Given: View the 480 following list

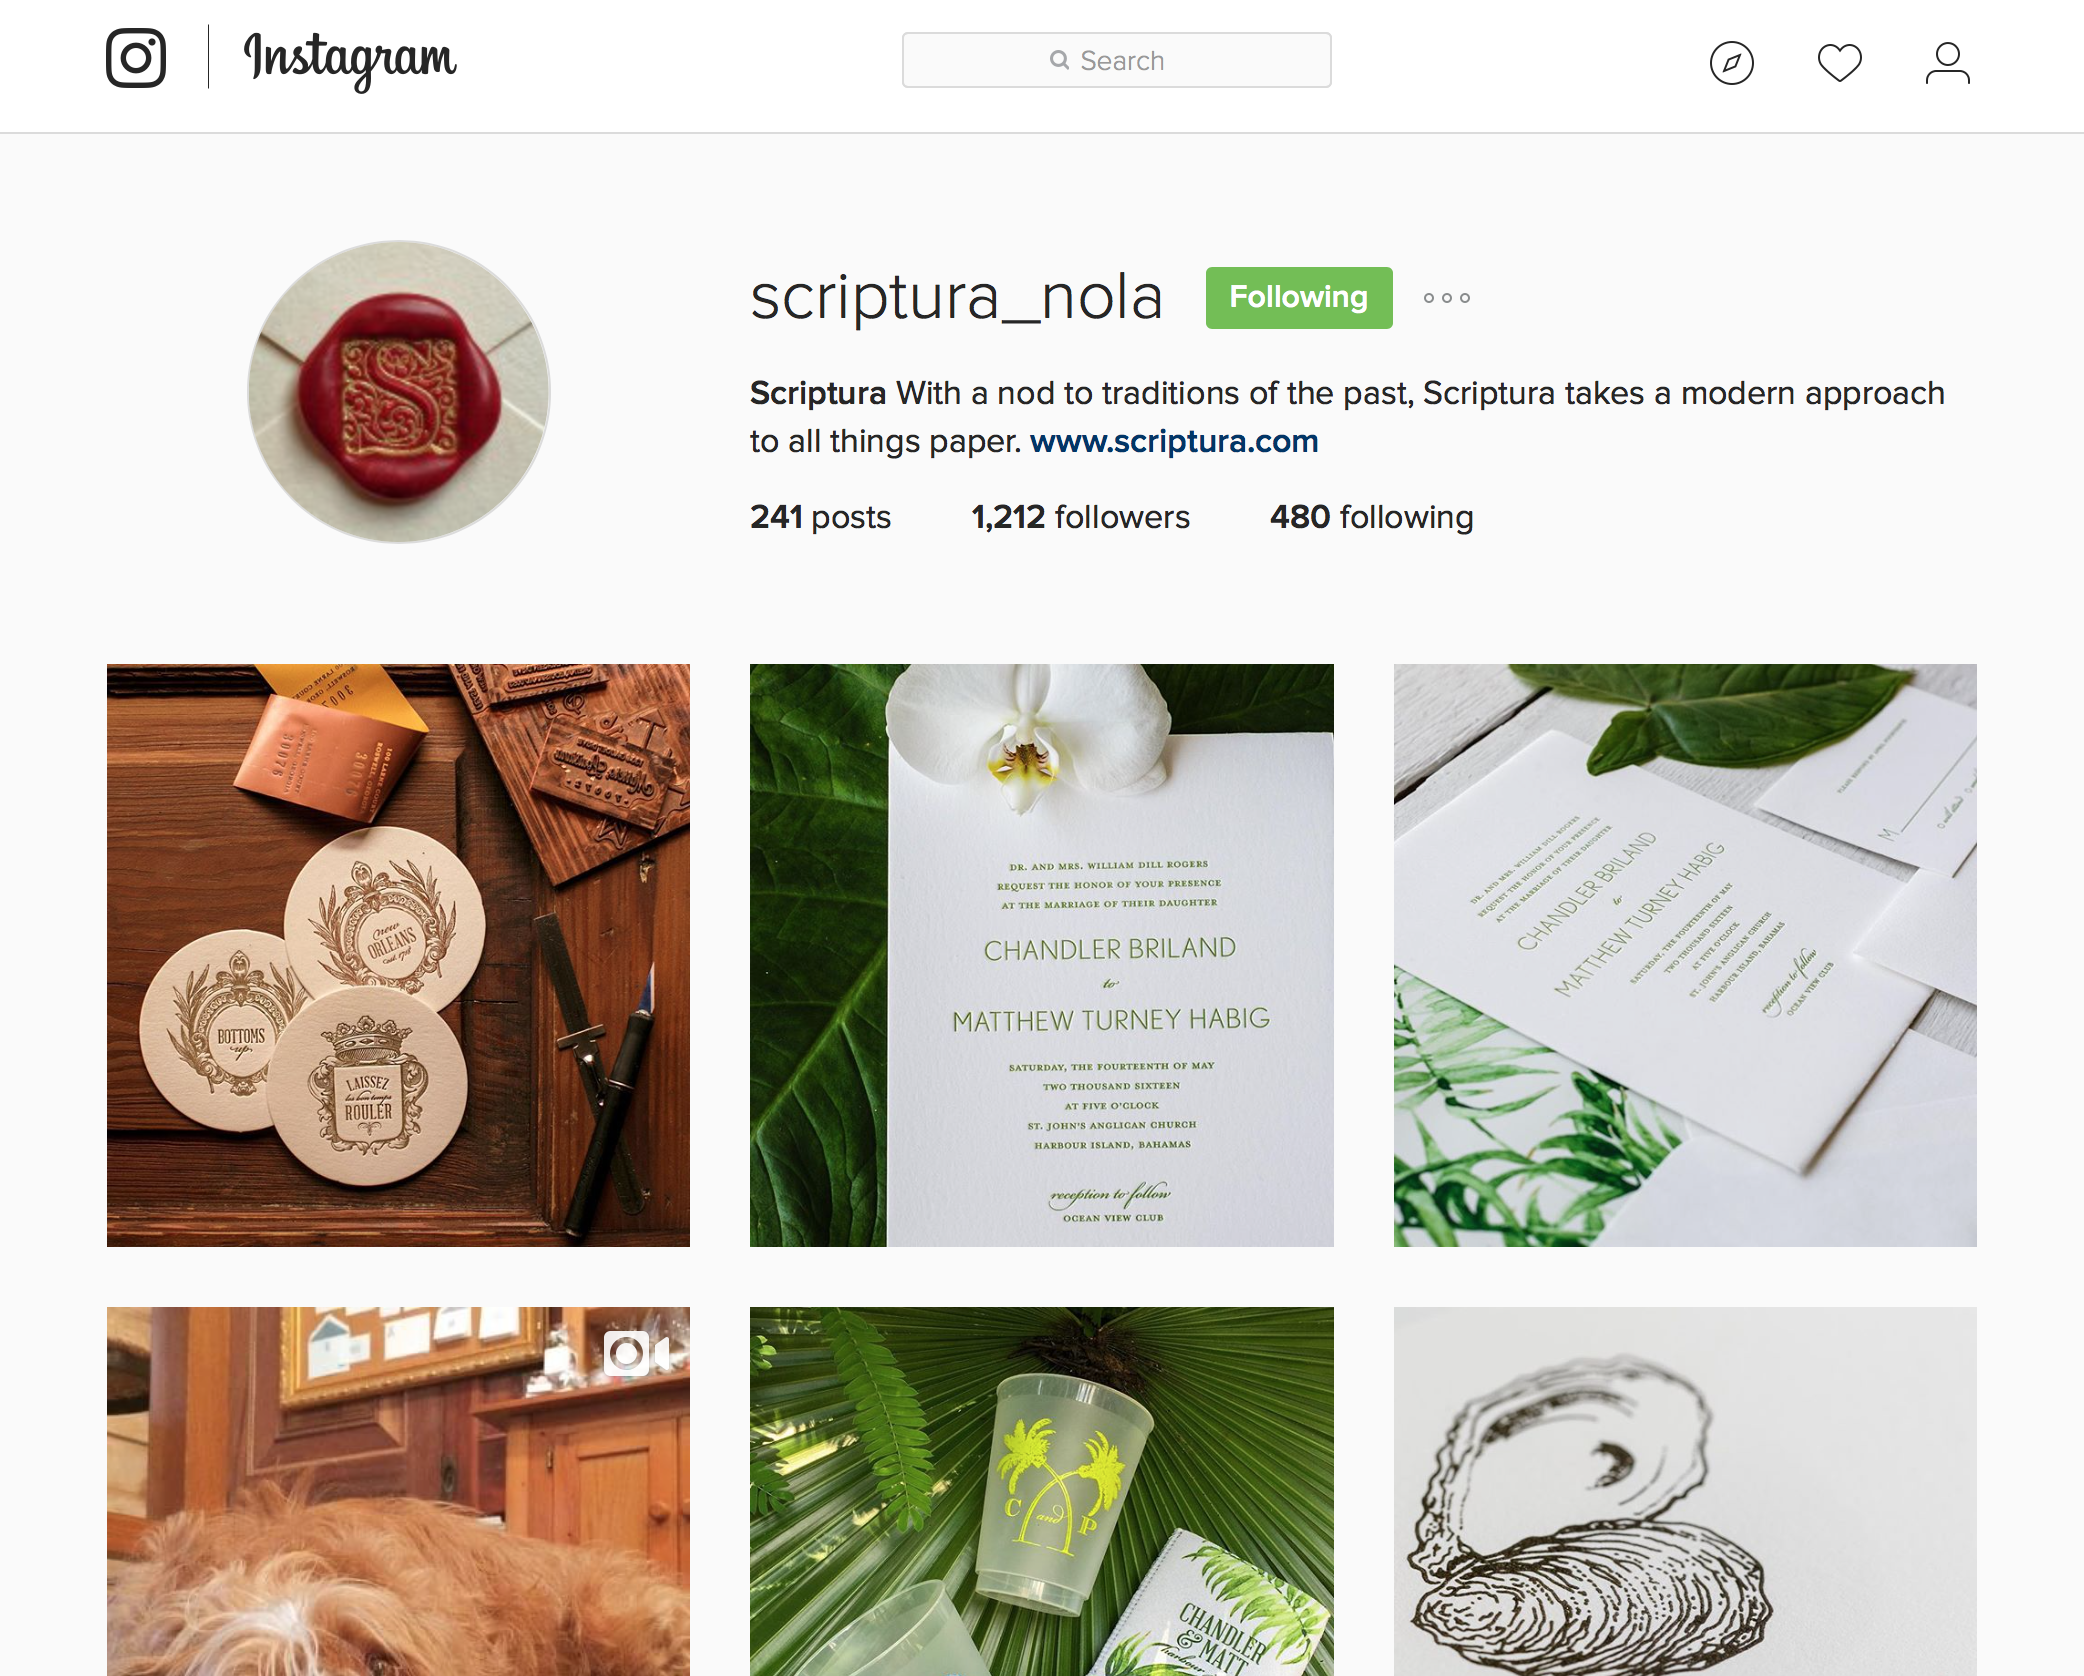Looking at the screenshot, I should coord(1371,517).
